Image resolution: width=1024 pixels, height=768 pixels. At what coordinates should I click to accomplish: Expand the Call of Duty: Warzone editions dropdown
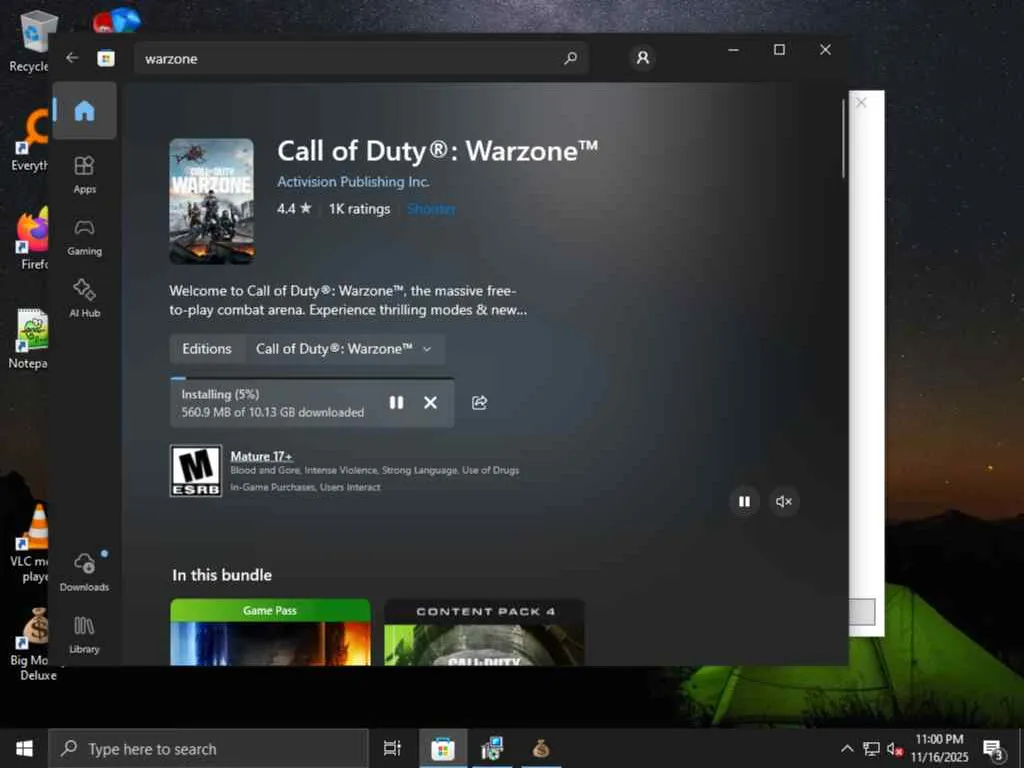[x=345, y=349]
